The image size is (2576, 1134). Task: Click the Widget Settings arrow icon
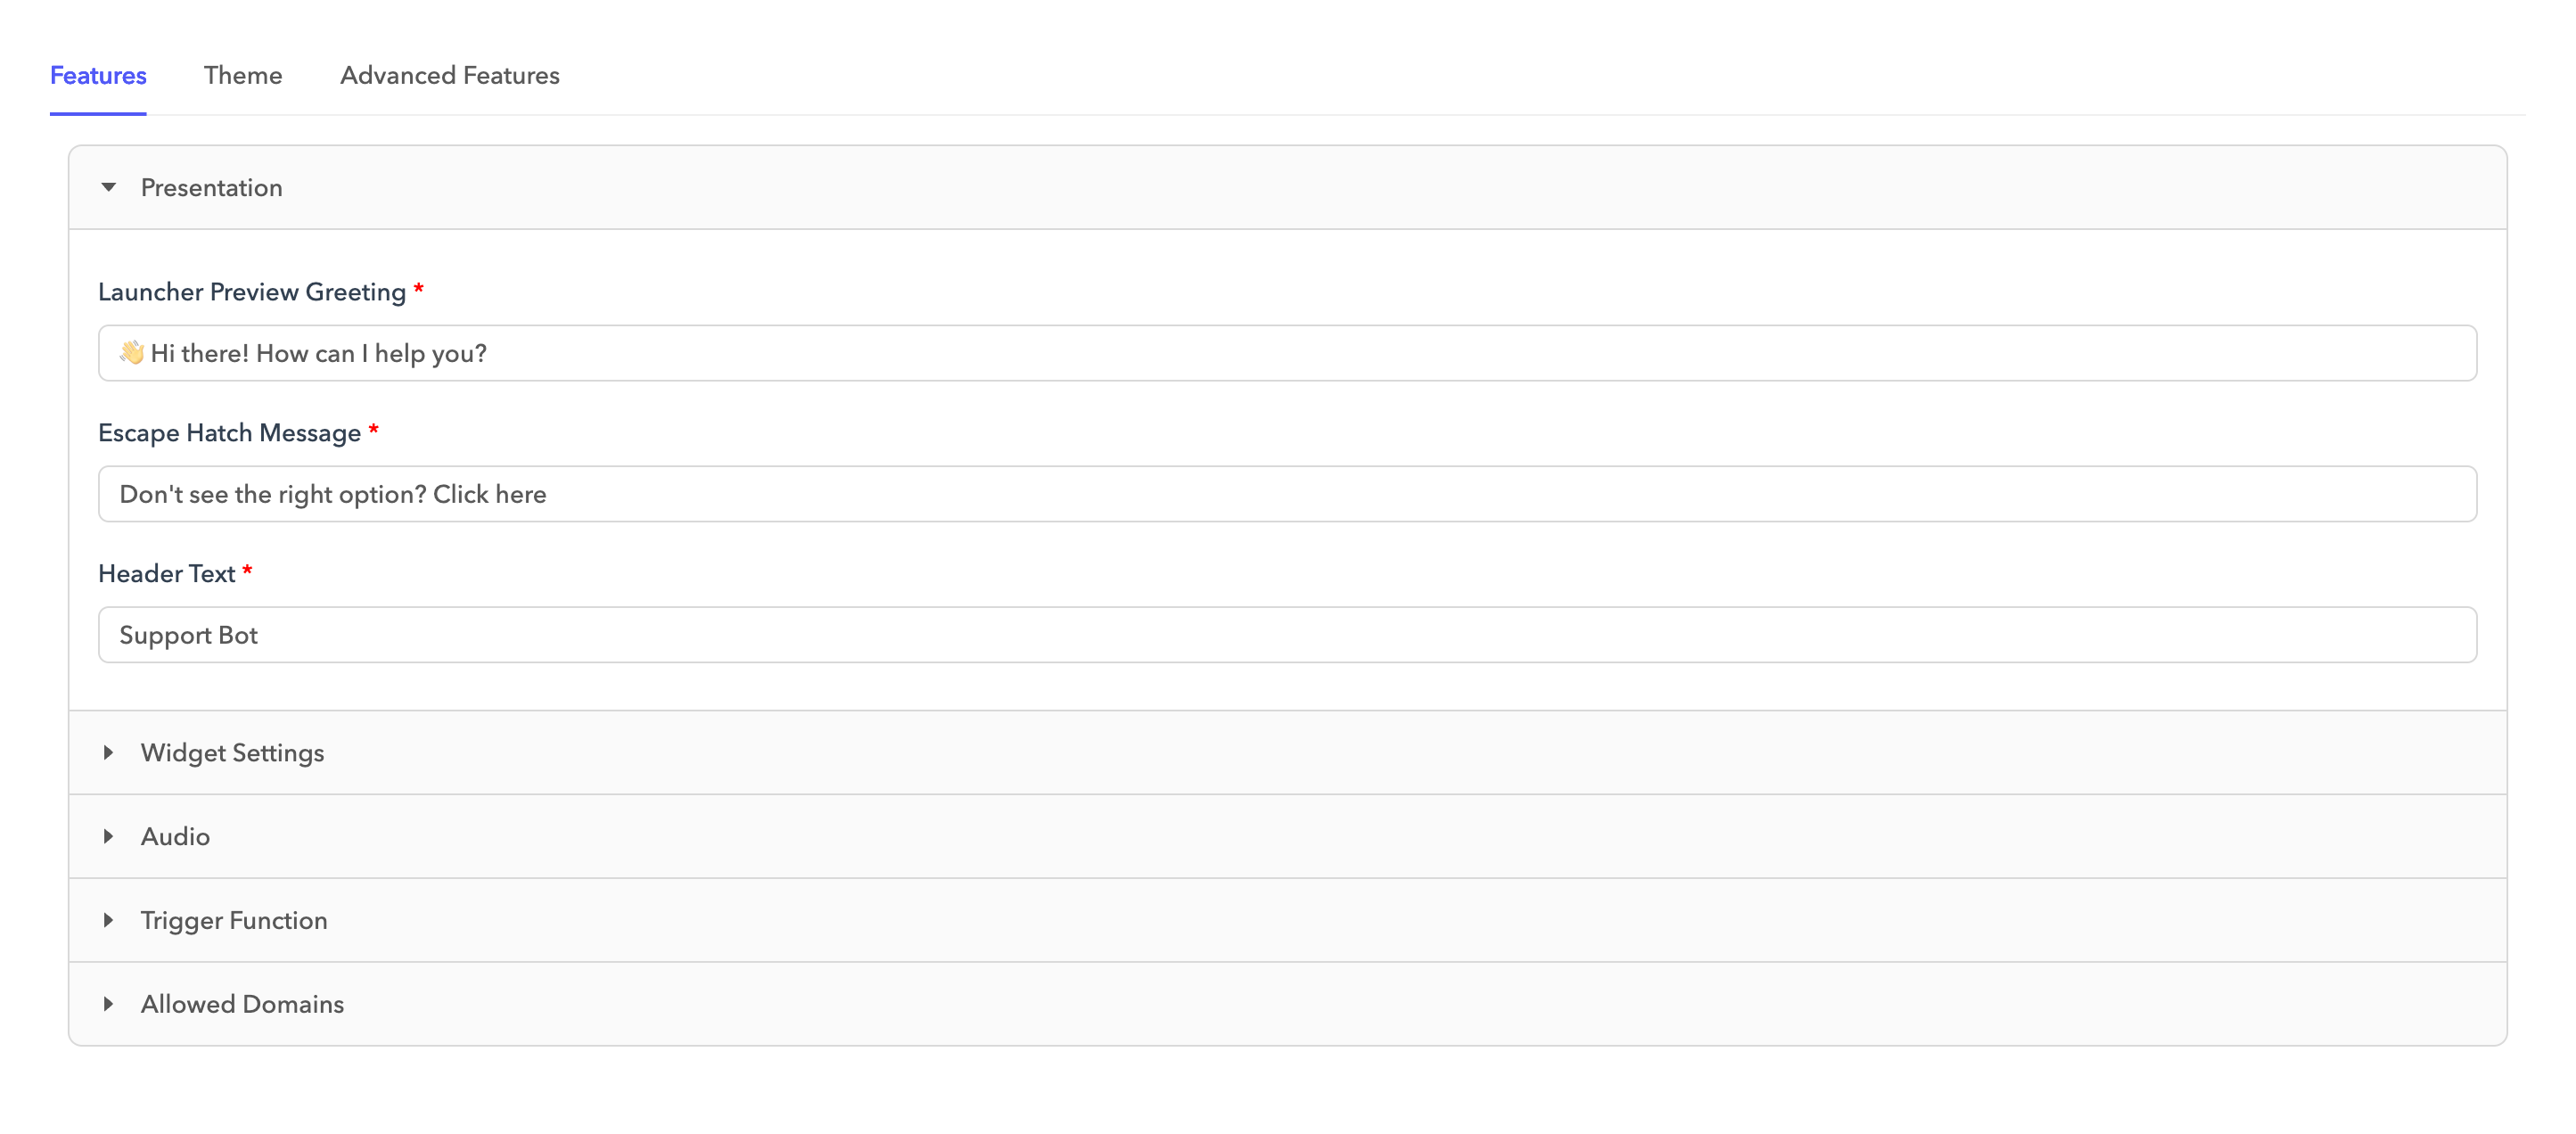109,752
